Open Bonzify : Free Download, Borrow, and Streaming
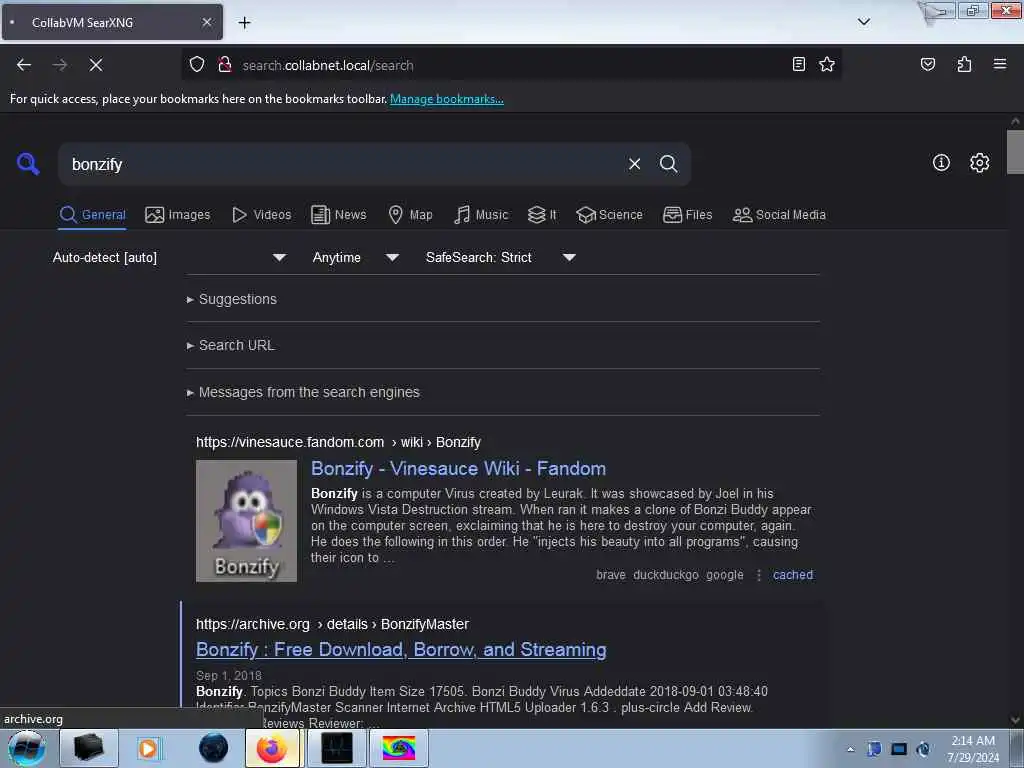 (401, 650)
